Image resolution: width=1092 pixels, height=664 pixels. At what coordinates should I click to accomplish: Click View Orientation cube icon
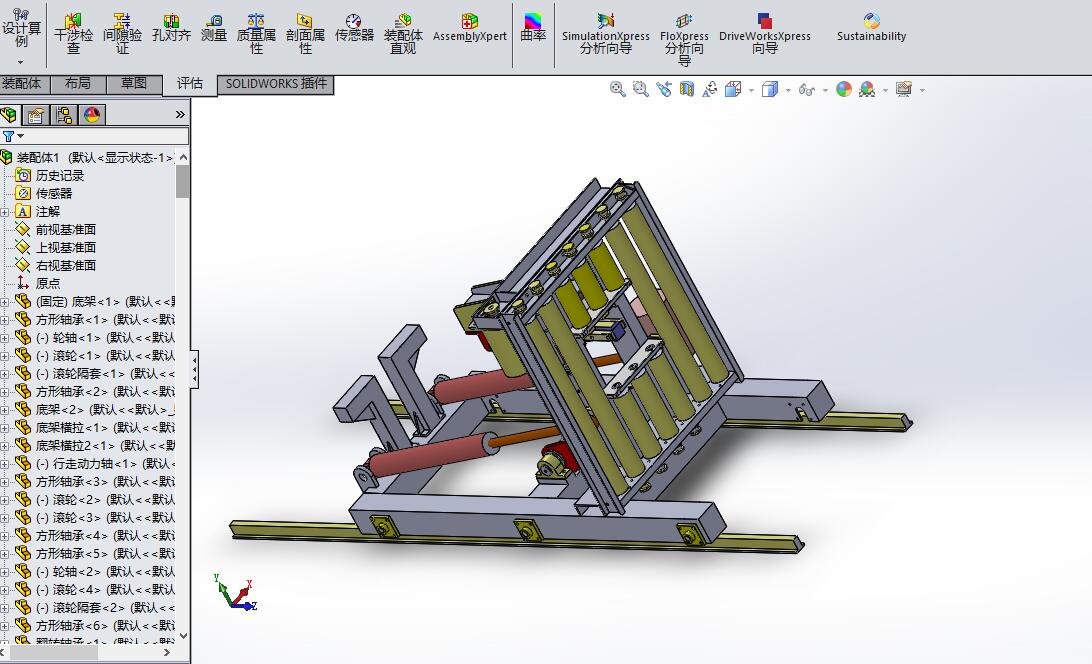tap(733, 89)
